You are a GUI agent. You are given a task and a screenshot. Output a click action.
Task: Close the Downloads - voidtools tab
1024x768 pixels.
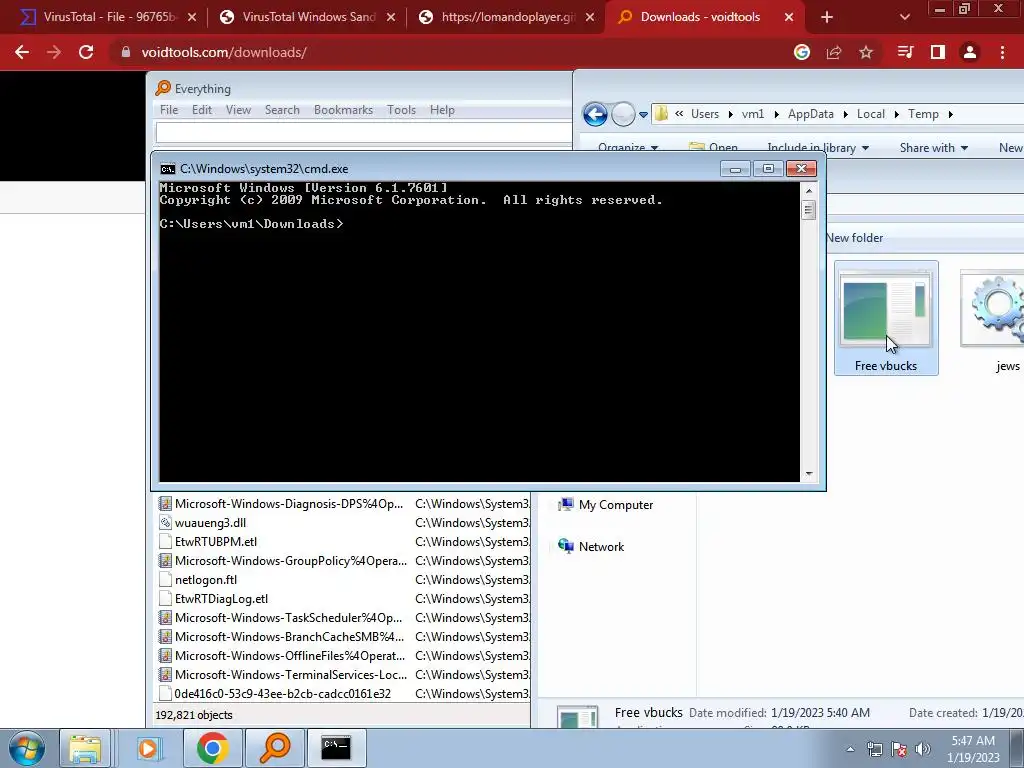(789, 17)
